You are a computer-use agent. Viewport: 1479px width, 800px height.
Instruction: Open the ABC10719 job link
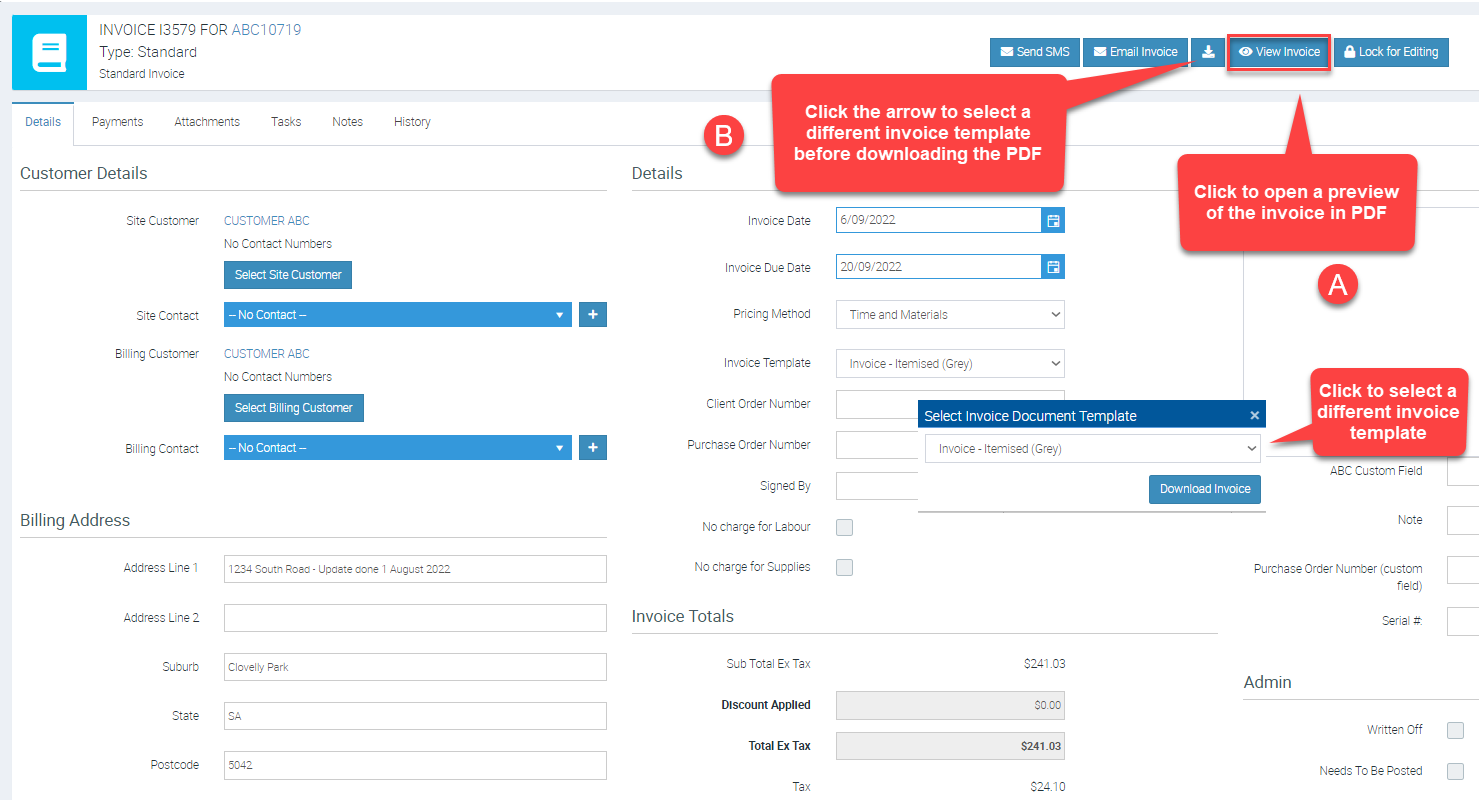pyautogui.click(x=266, y=30)
